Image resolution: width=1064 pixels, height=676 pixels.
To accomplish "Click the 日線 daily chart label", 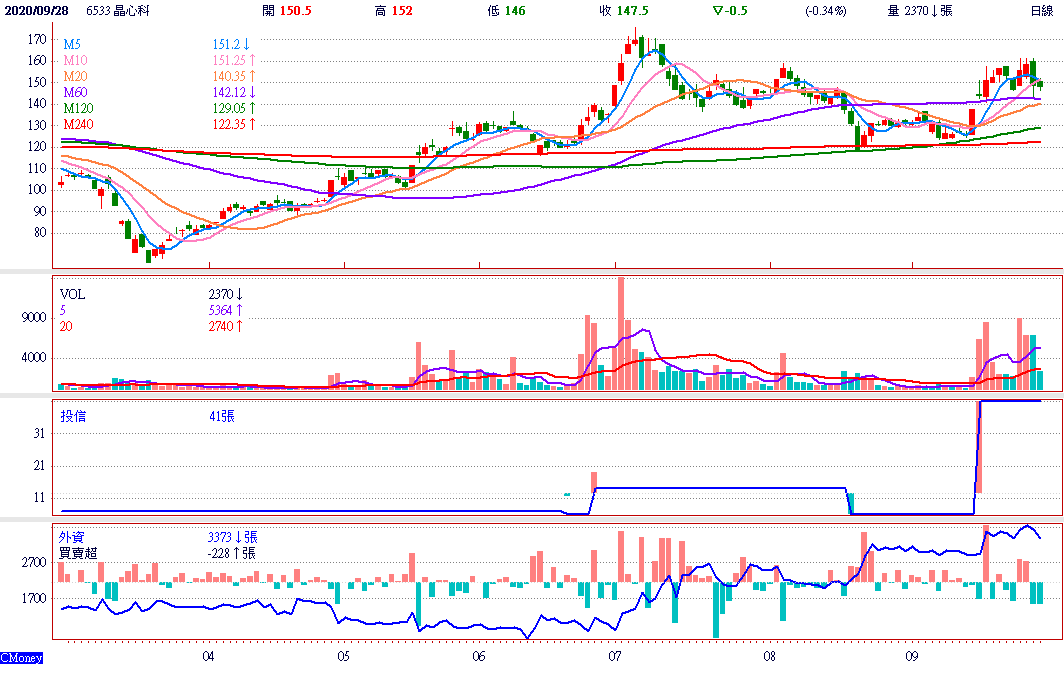I will coord(1042,11).
